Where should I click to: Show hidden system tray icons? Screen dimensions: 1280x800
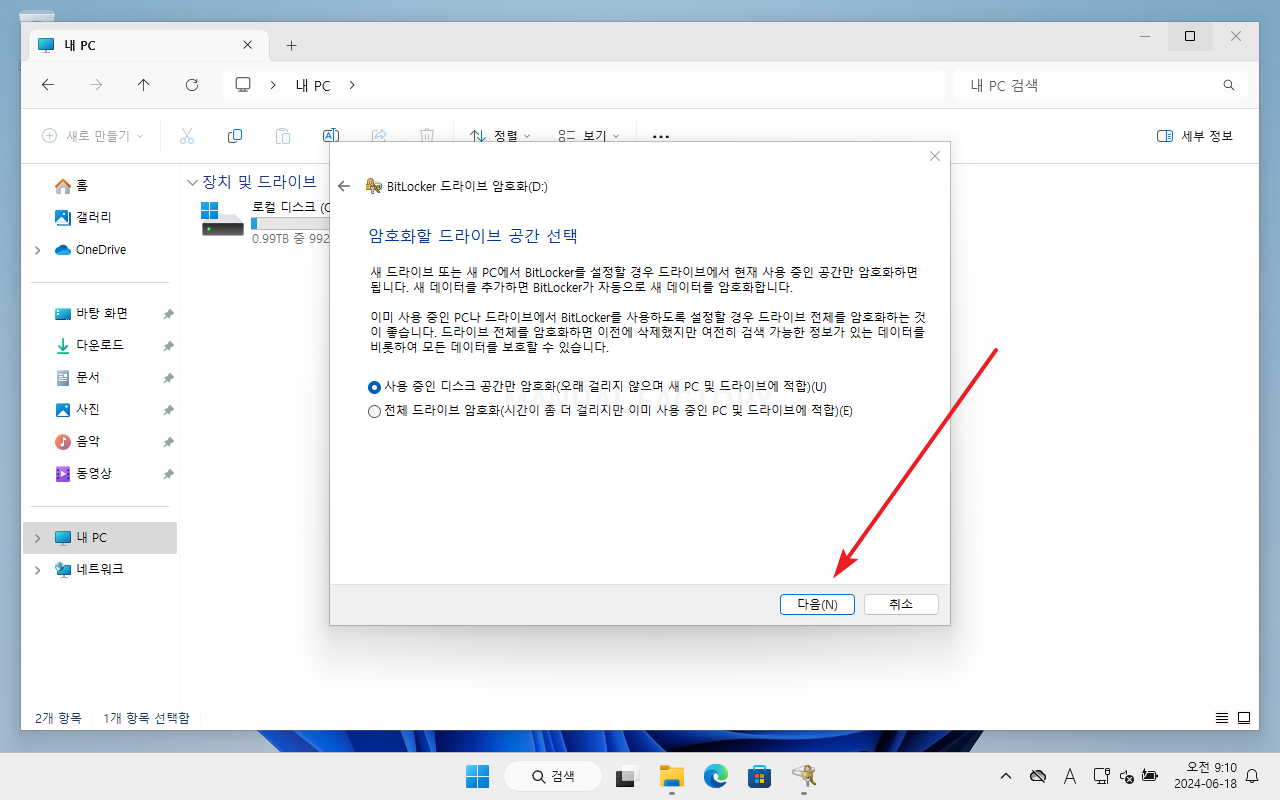1006,776
